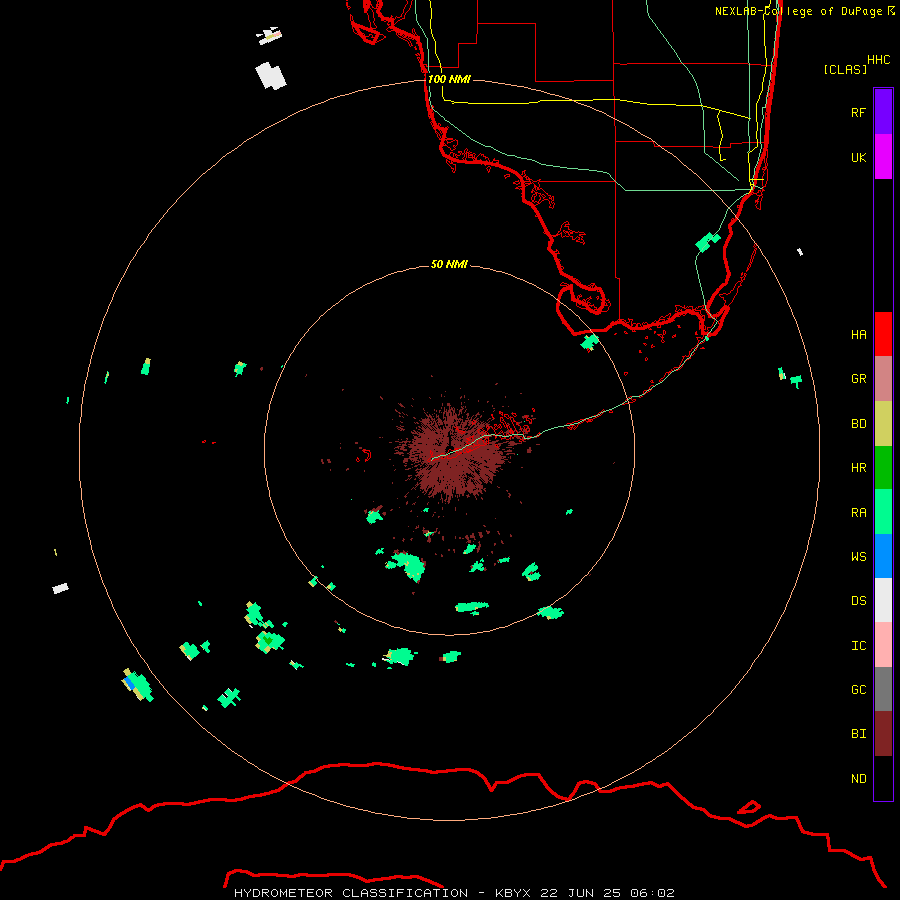Select the pink IC legend swatch

coord(883,645)
